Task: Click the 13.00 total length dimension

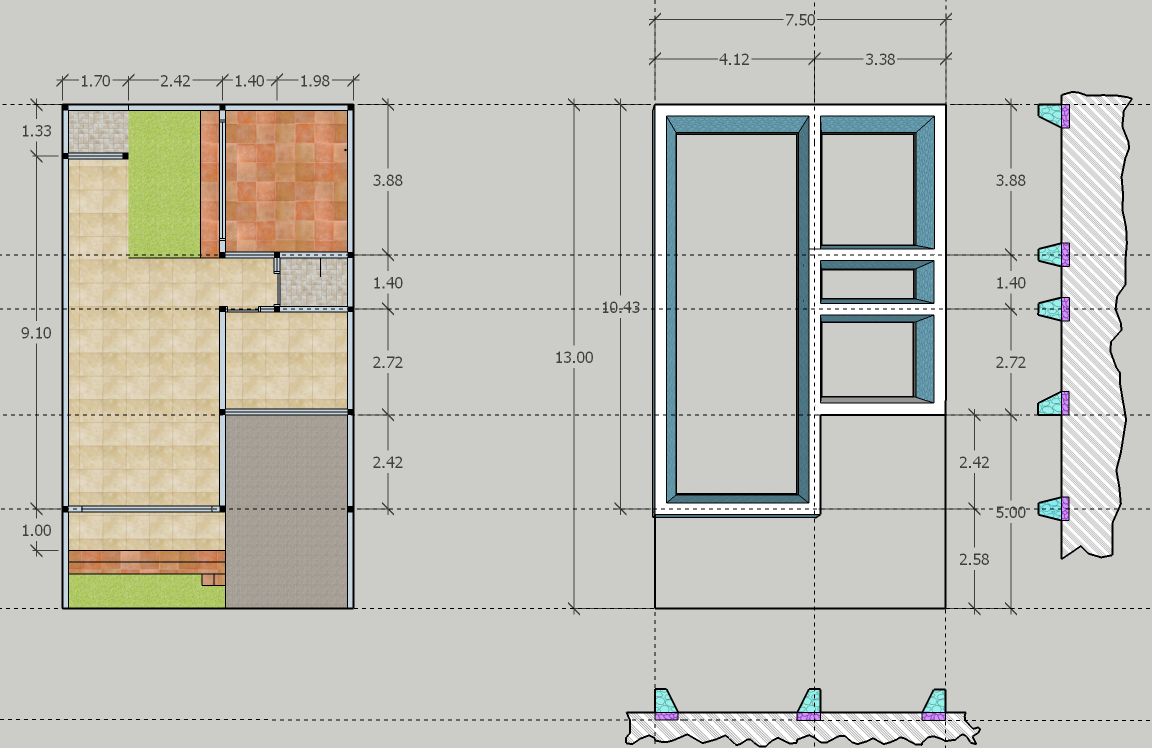Action: [x=574, y=357]
